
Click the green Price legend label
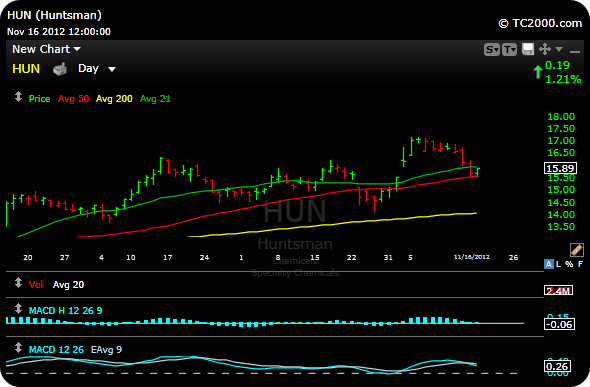click(x=40, y=99)
